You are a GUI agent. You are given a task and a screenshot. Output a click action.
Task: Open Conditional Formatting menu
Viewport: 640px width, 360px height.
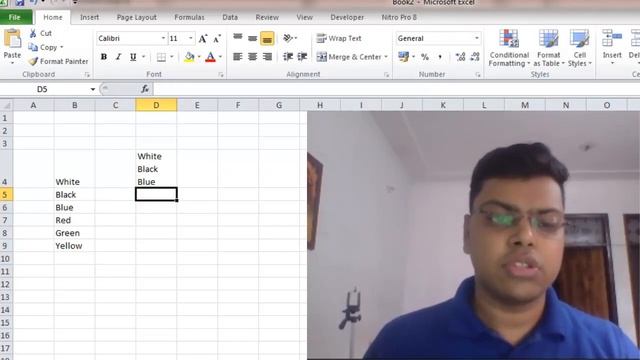509,48
